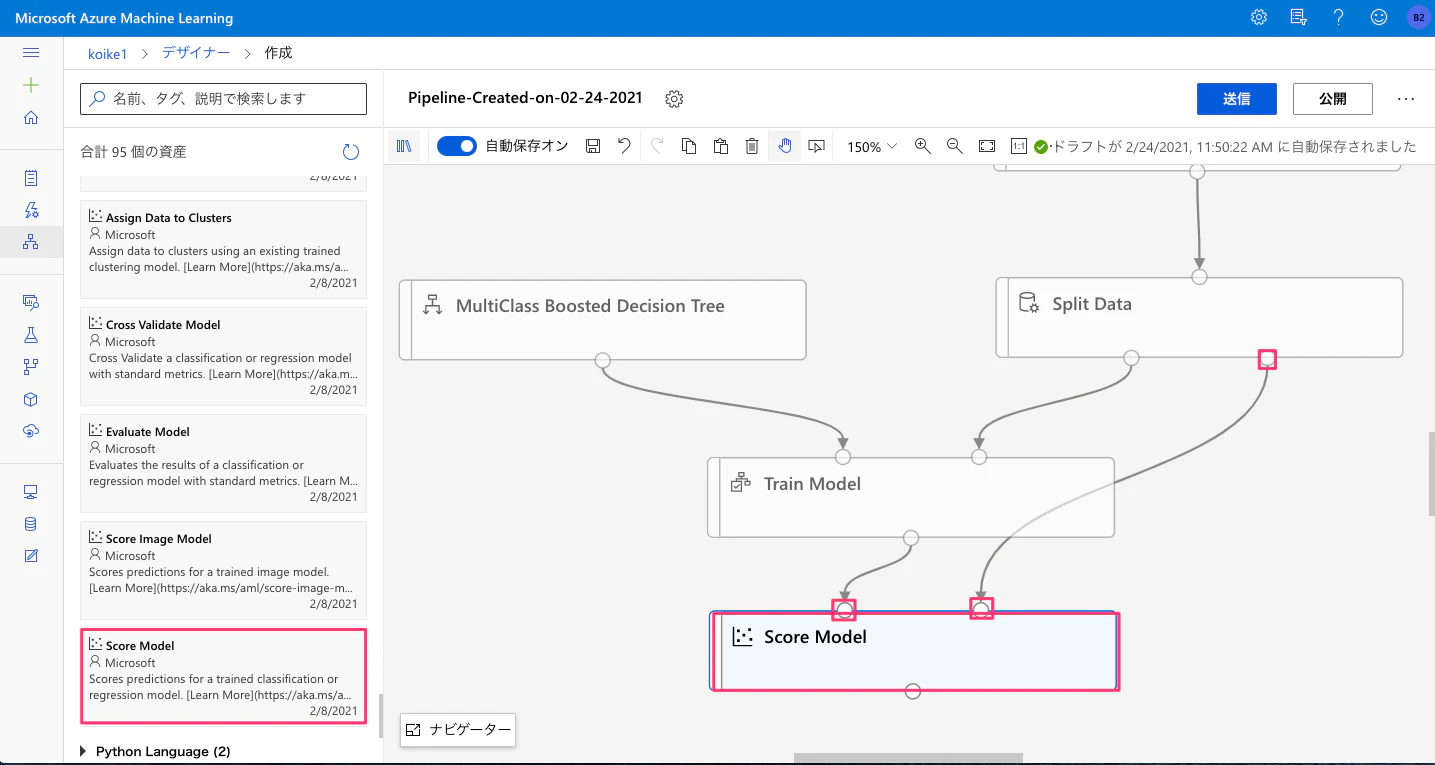Select the hand pan tool

(785, 147)
